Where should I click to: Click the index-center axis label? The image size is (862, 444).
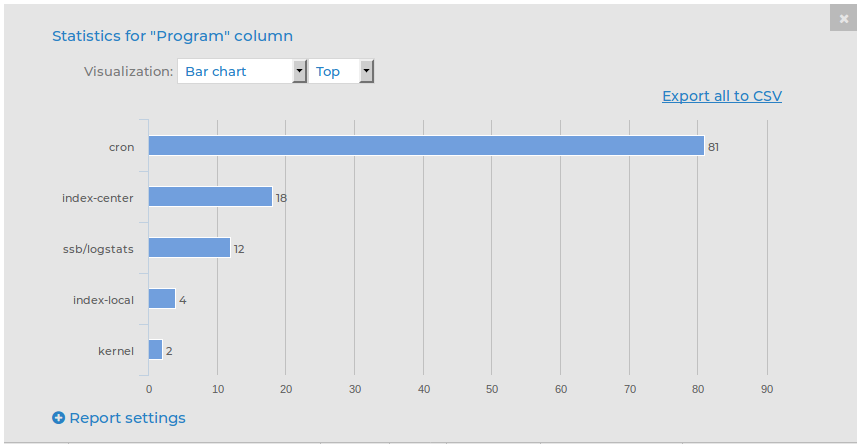97,198
